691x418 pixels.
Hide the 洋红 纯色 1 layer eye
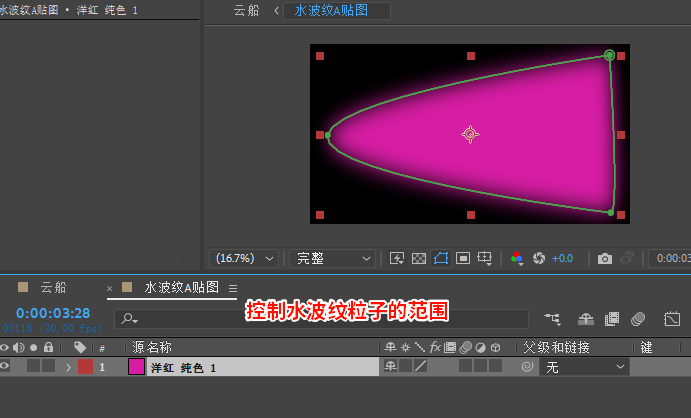(x=4, y=366)
